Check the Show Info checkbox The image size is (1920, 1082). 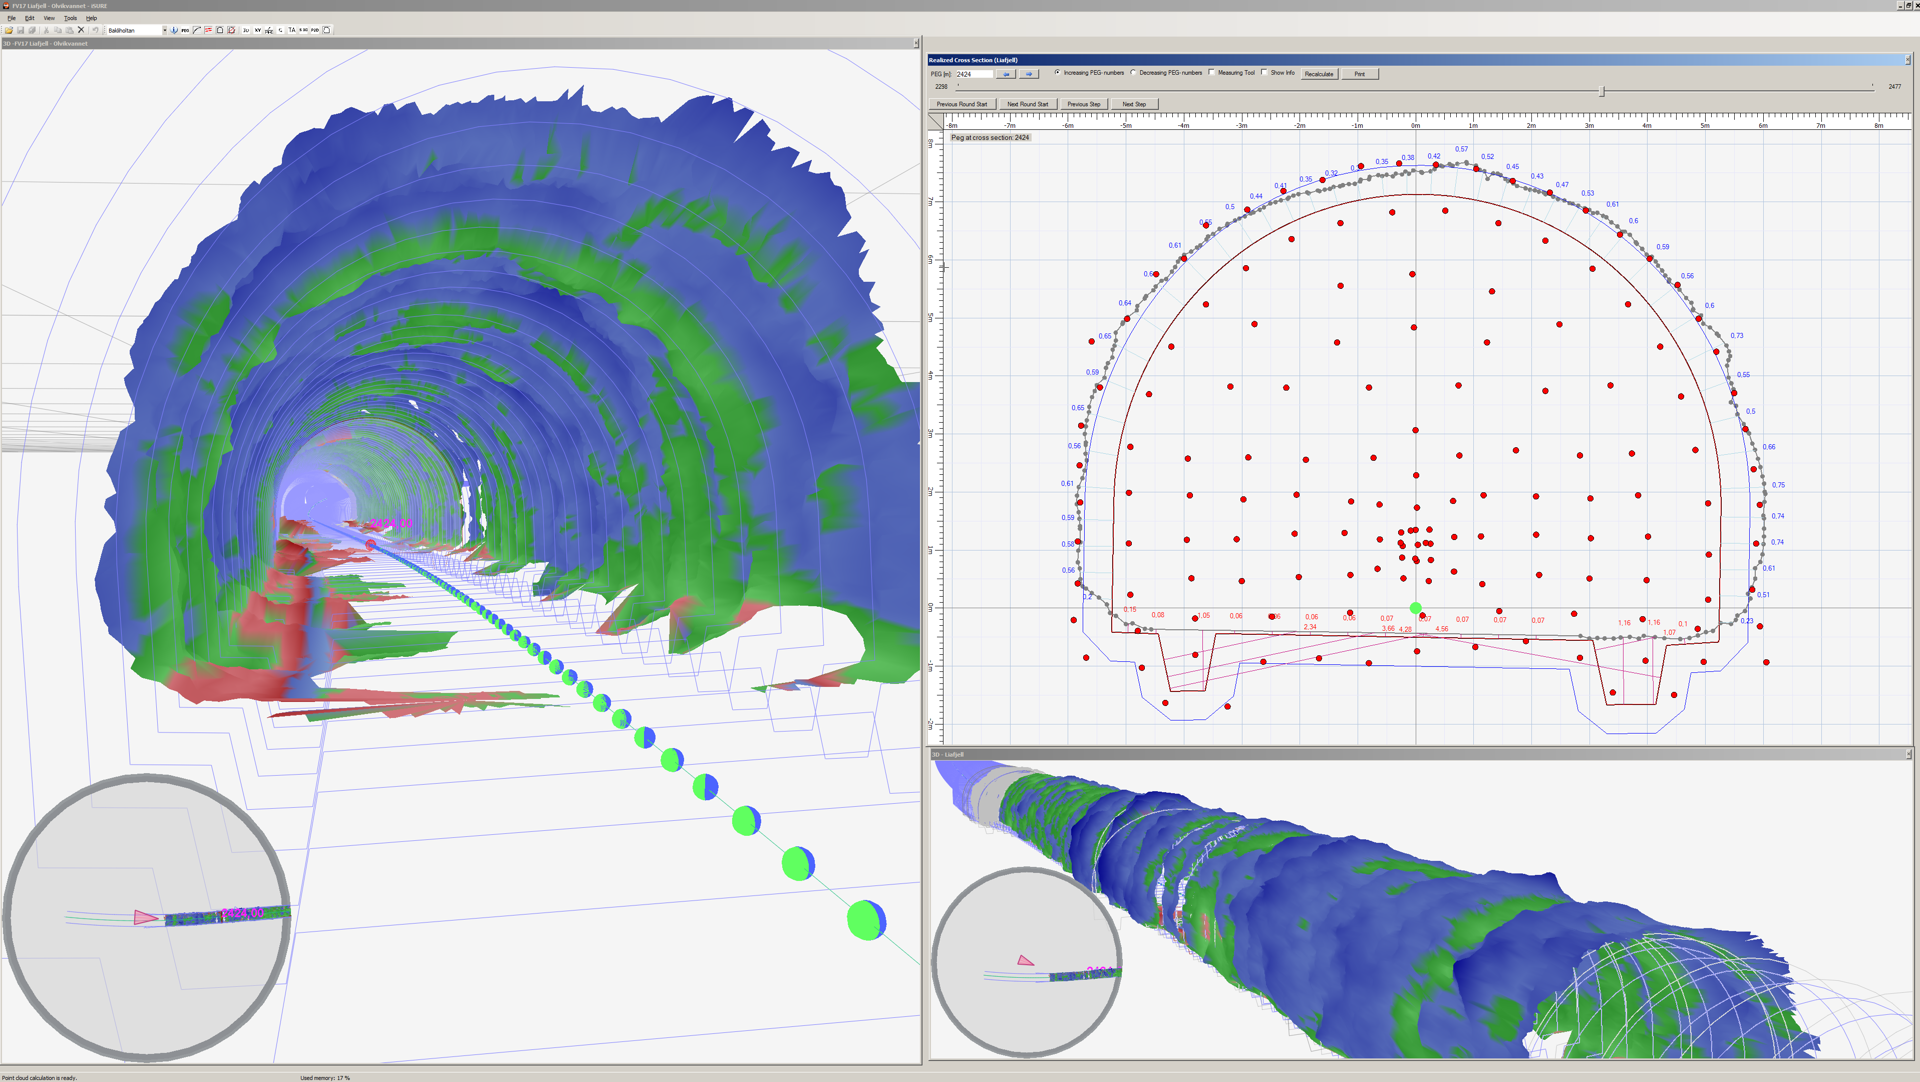pos(1265,72)
